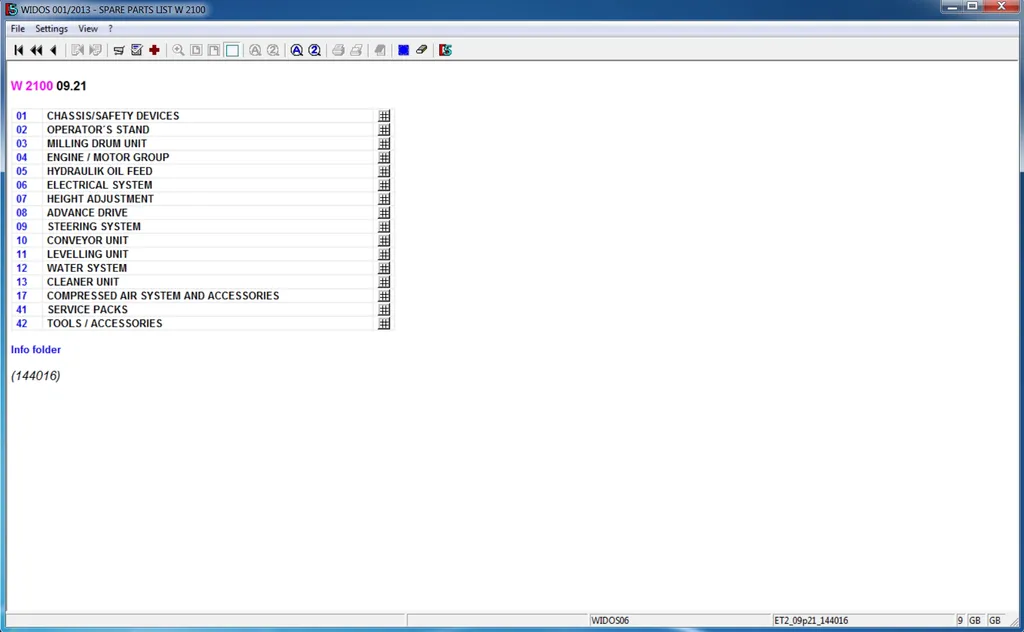Click the second page-view icon beside zoom

214,50
